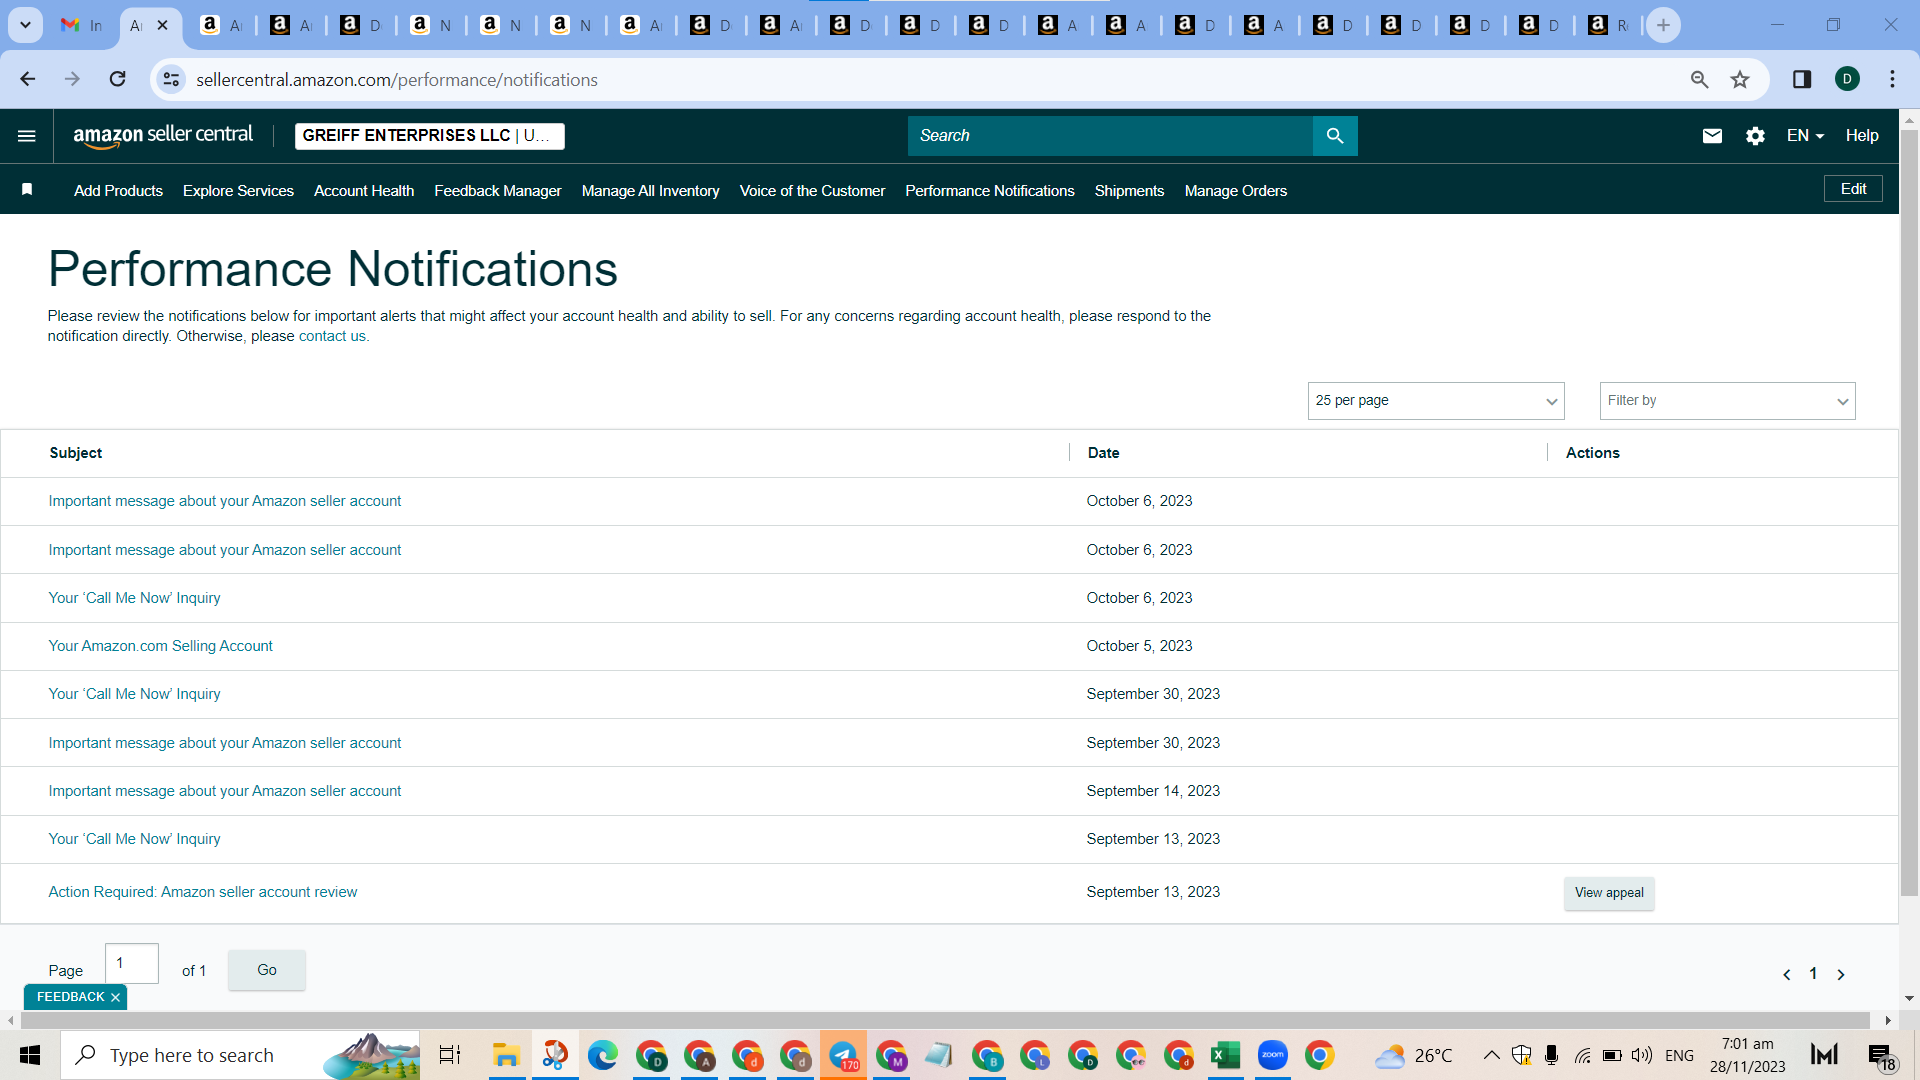Image resolution: width=1920 pixels, height=1080 pixels.
Task: View site information icon in address bar
Action: (172, 79)
